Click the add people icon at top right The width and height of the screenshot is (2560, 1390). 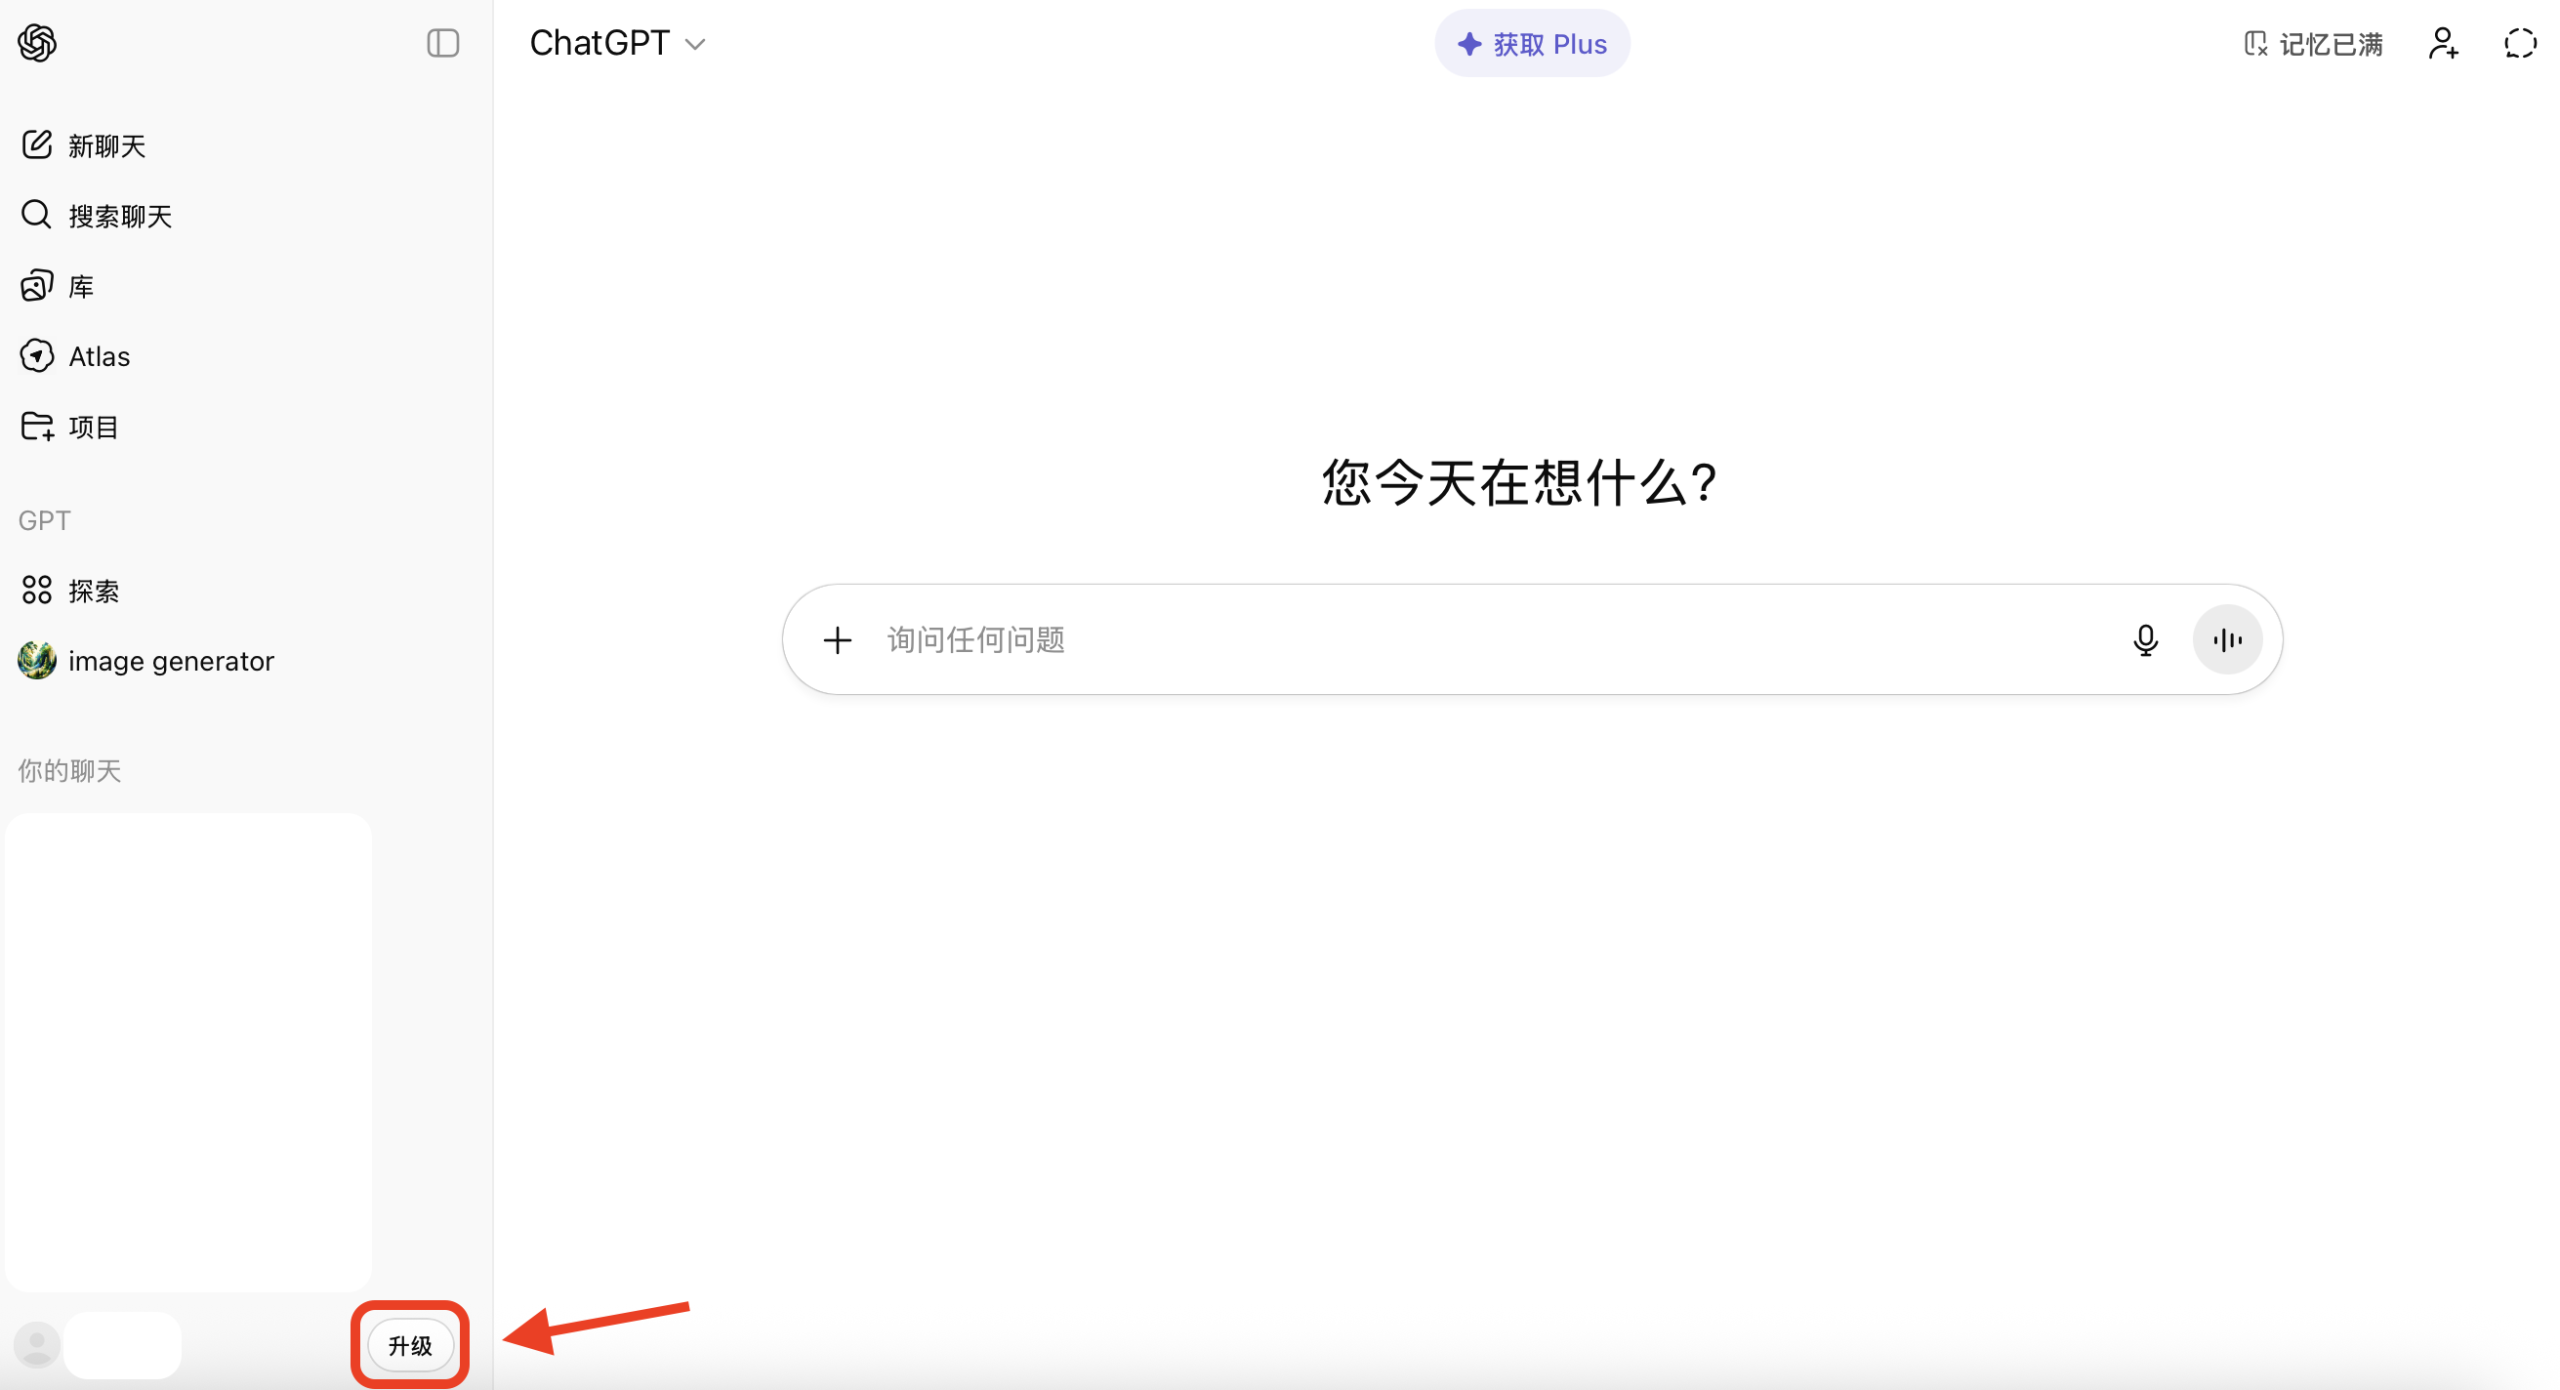click(x=2443, y=43)
